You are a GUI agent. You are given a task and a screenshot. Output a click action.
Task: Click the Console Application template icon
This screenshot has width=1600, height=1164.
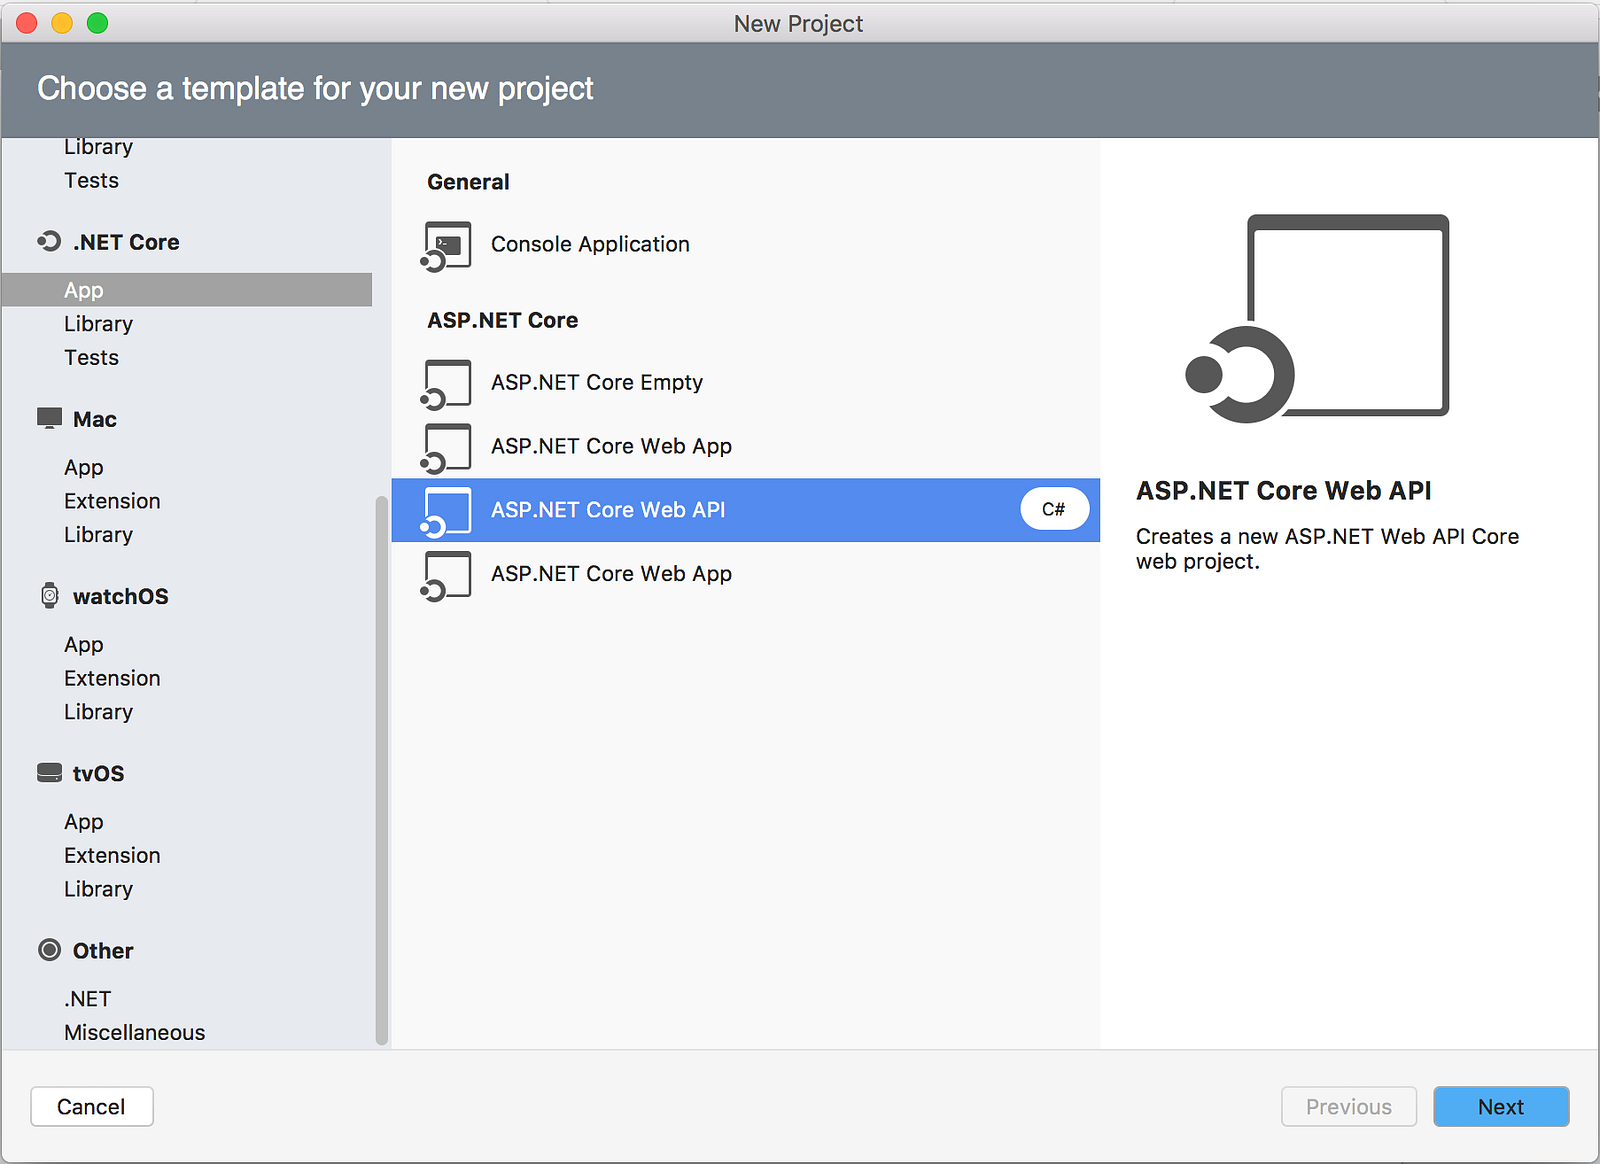click(446, 246)
